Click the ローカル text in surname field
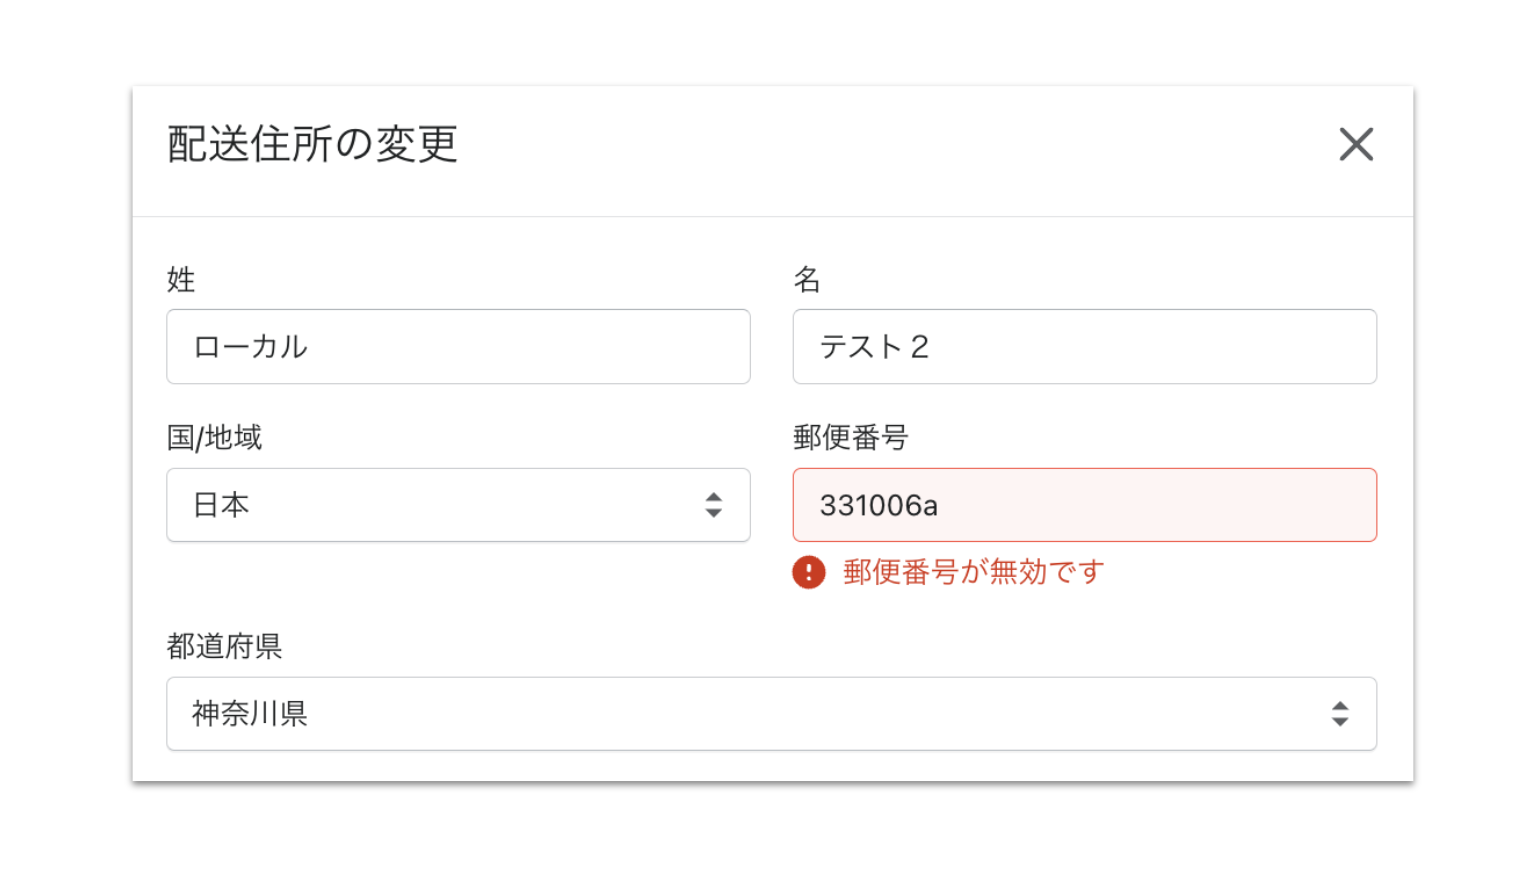The height and width of the screenshot is (886, 1540). click(x=250, y=347)
